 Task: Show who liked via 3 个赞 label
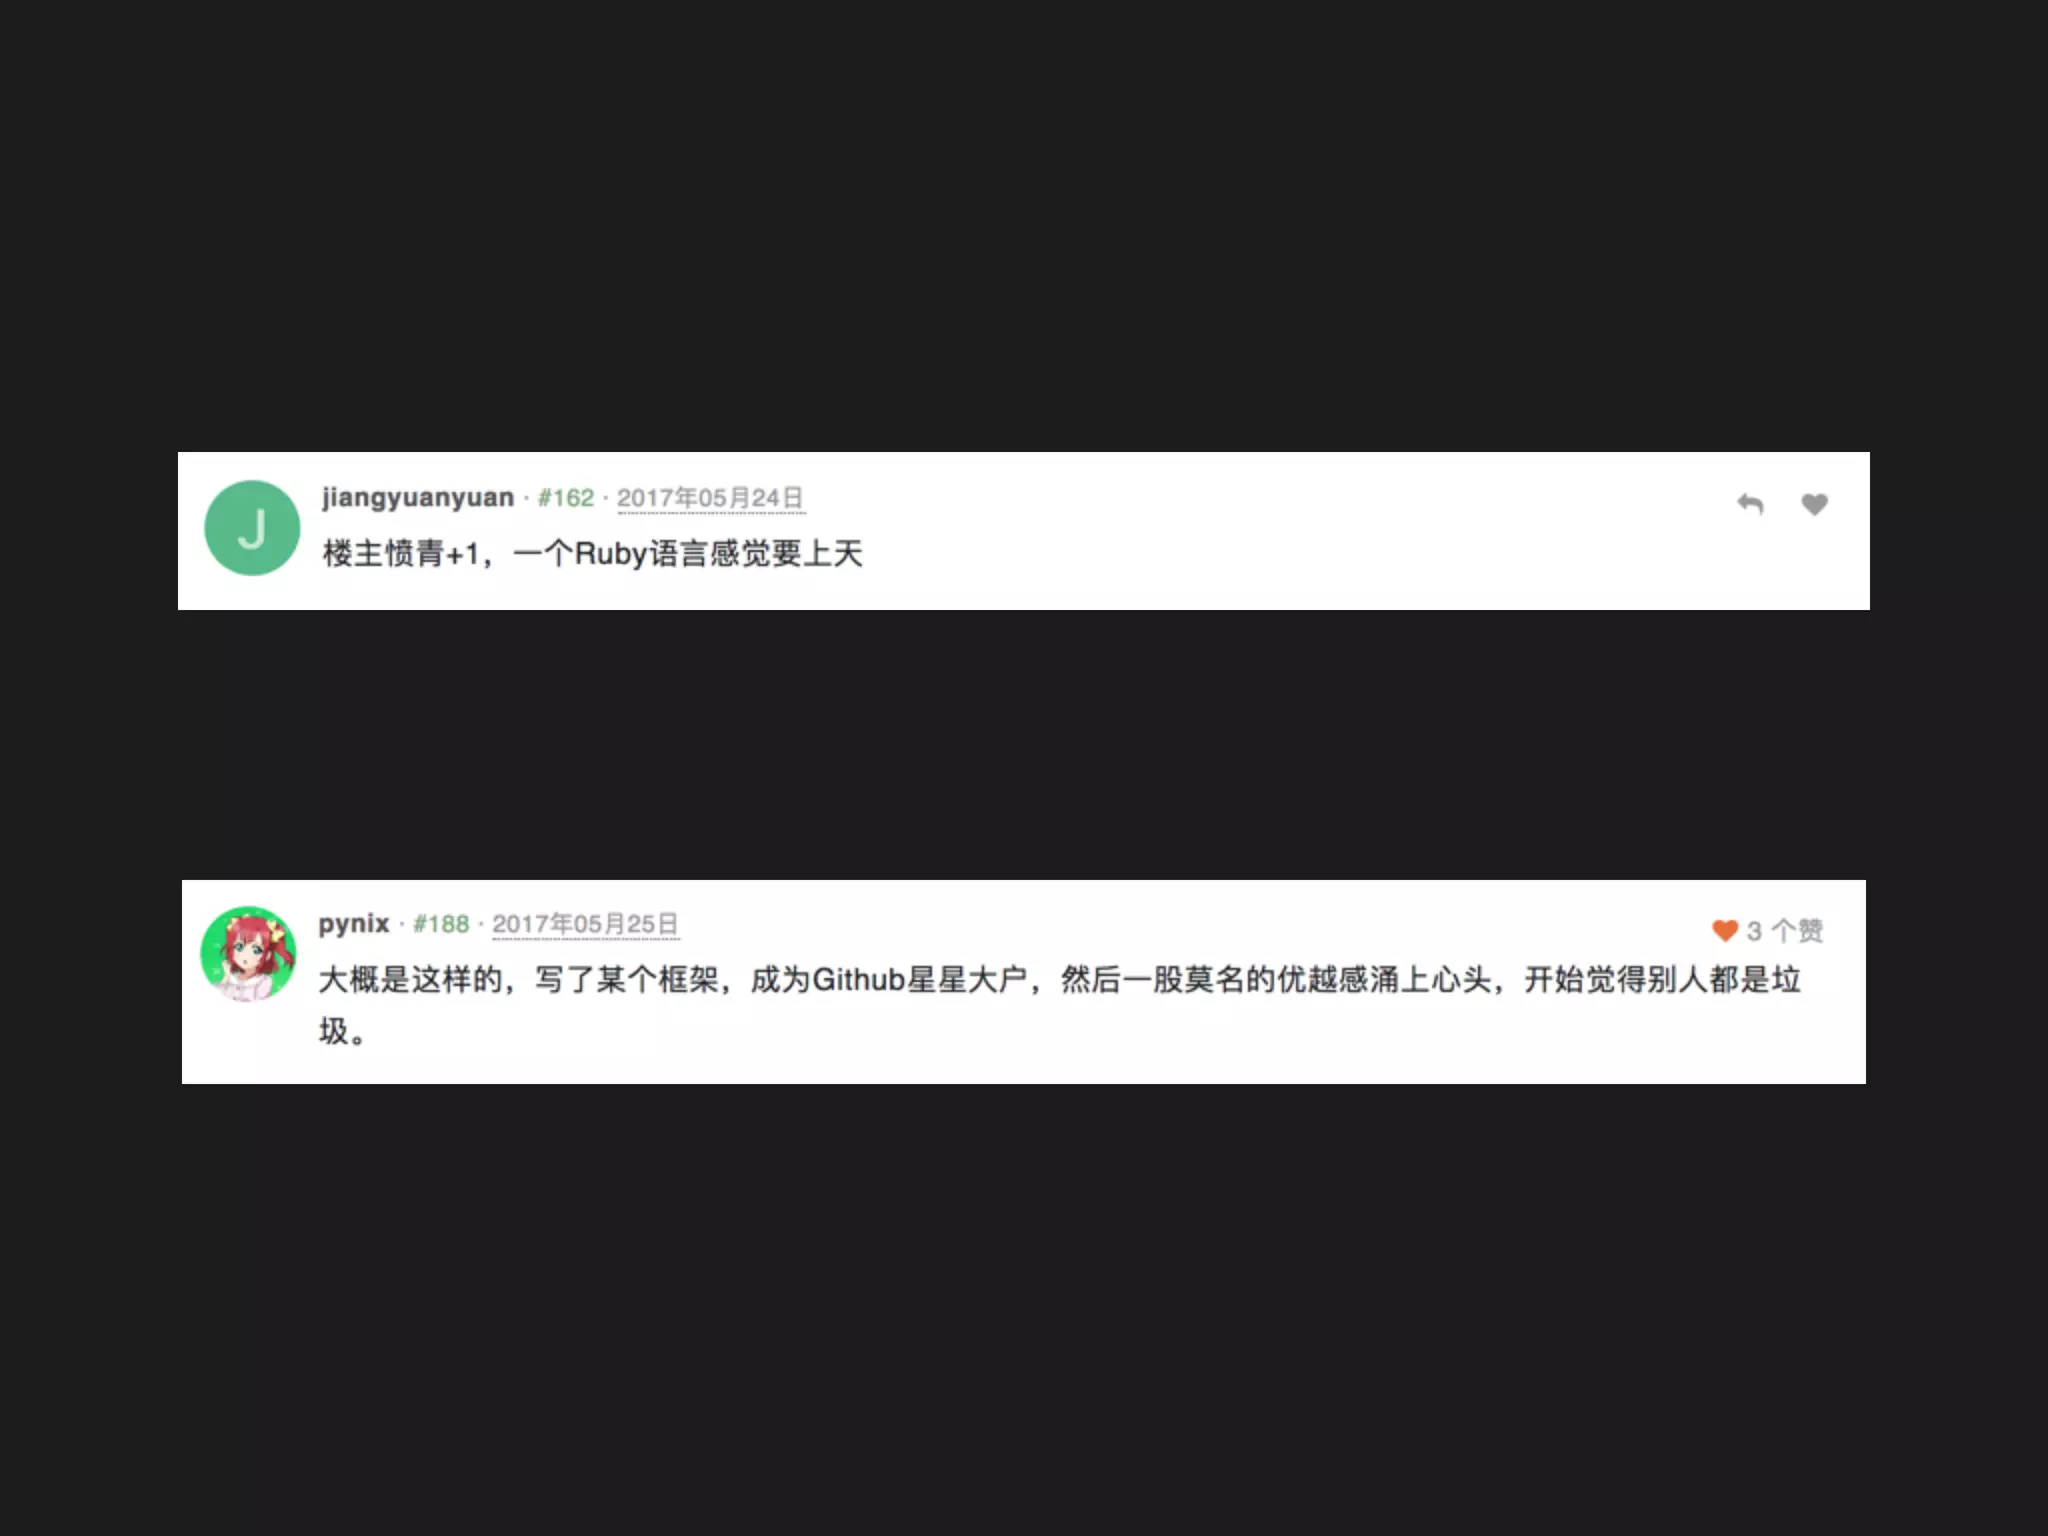1785,931
